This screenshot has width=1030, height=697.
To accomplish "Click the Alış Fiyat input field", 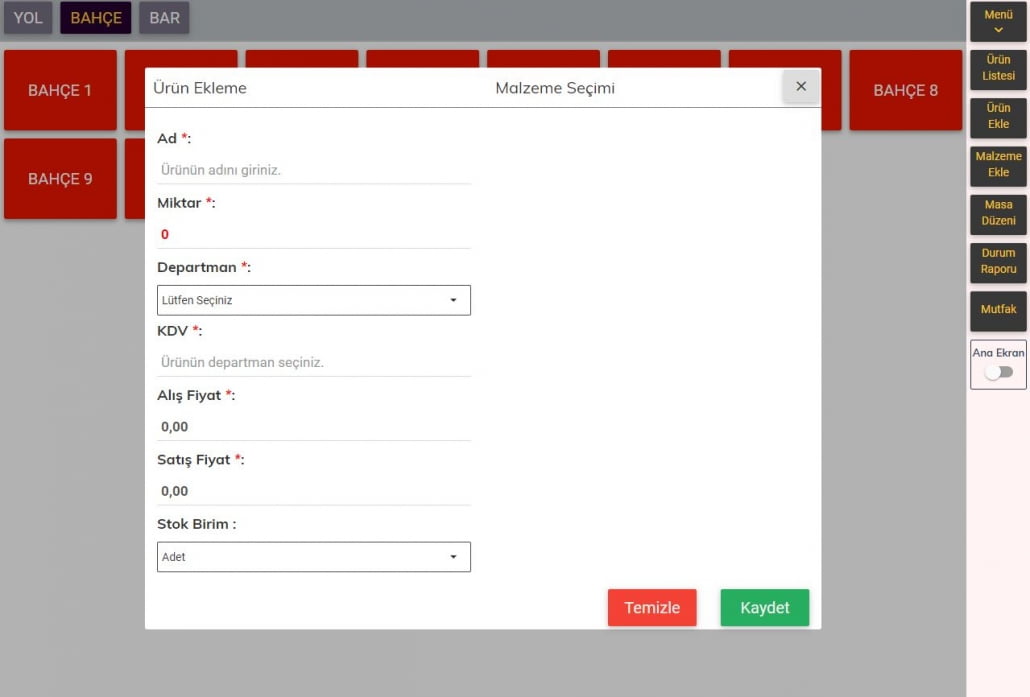I will coord(313,427).
